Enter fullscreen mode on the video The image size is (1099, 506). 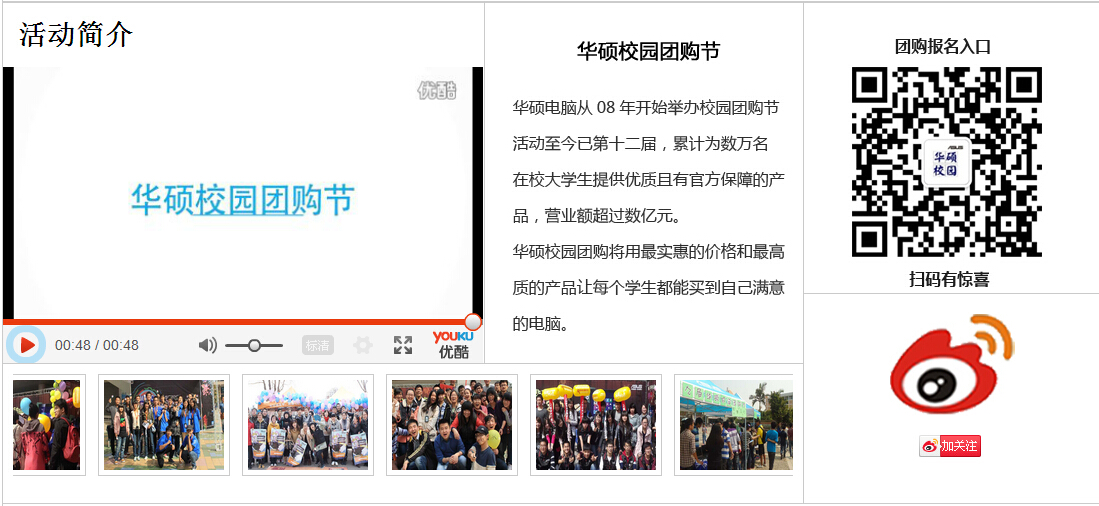point(402,345)
